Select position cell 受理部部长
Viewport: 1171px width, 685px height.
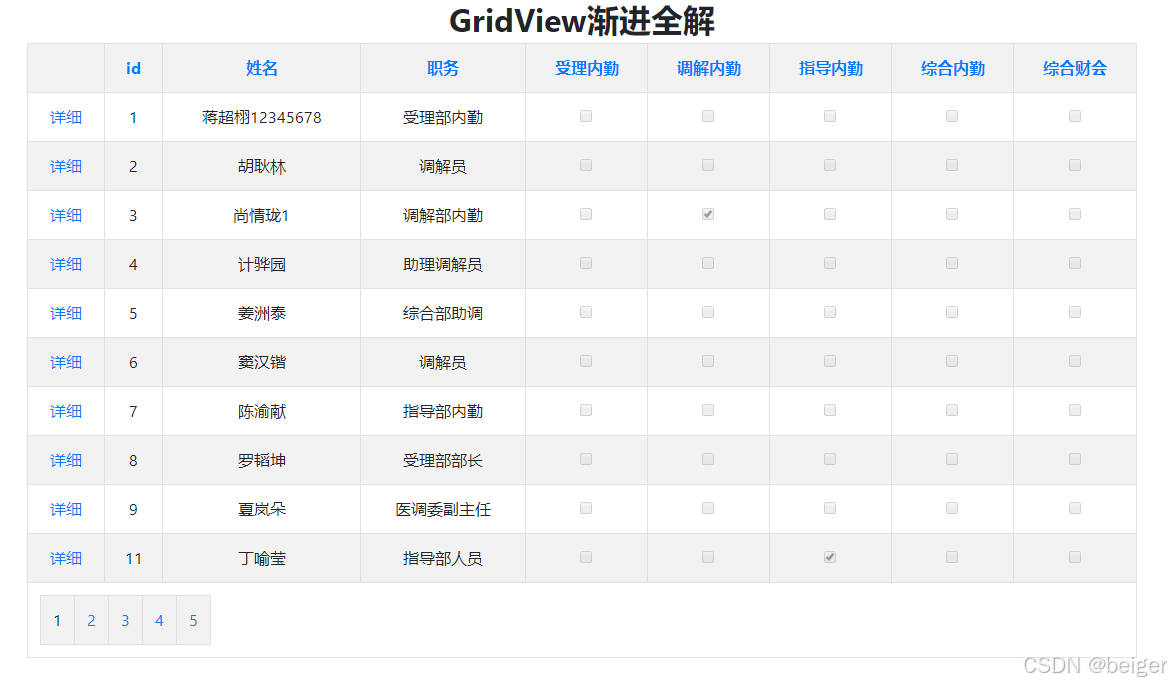[443, 460]
